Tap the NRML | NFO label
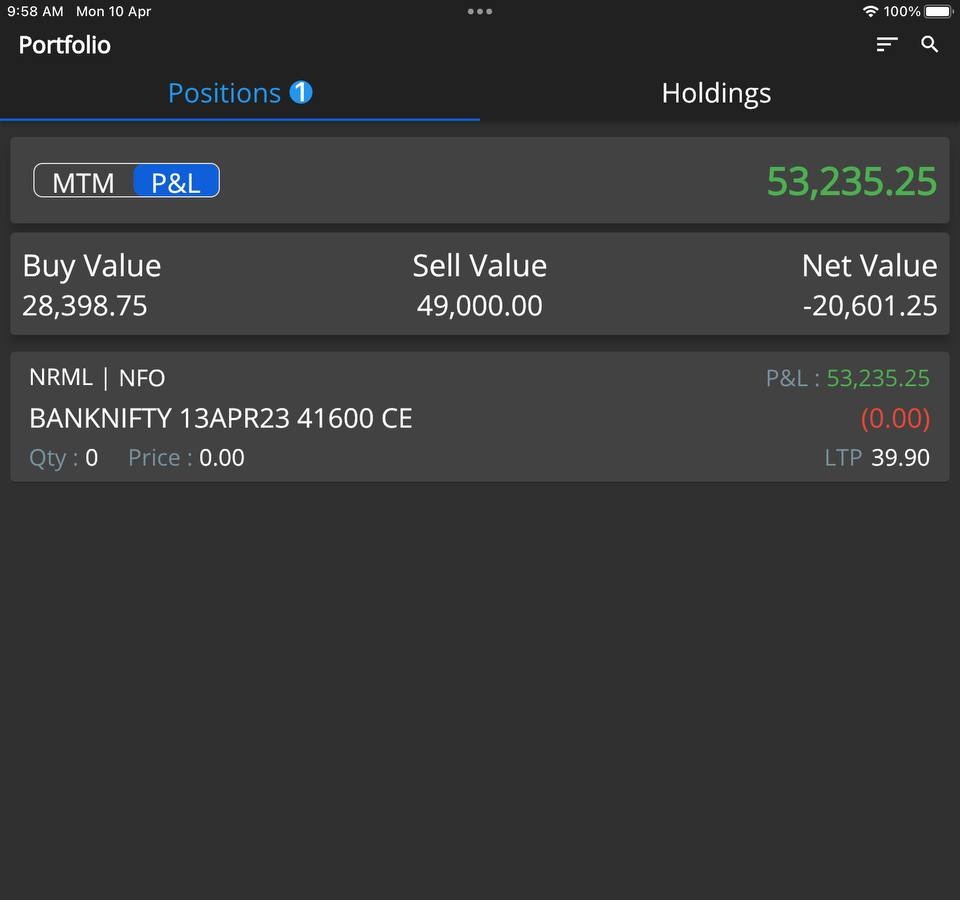Image resolution: width=960 pixels, height=900 pixels. pos(97,378)
